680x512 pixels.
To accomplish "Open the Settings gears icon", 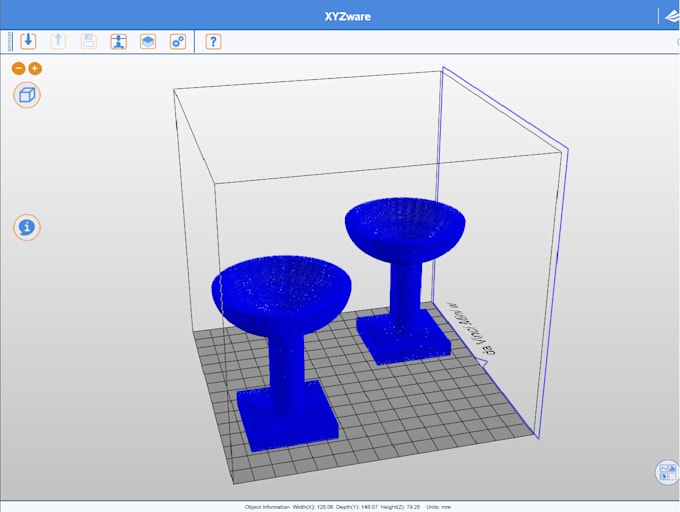I will tap(178, 41).
